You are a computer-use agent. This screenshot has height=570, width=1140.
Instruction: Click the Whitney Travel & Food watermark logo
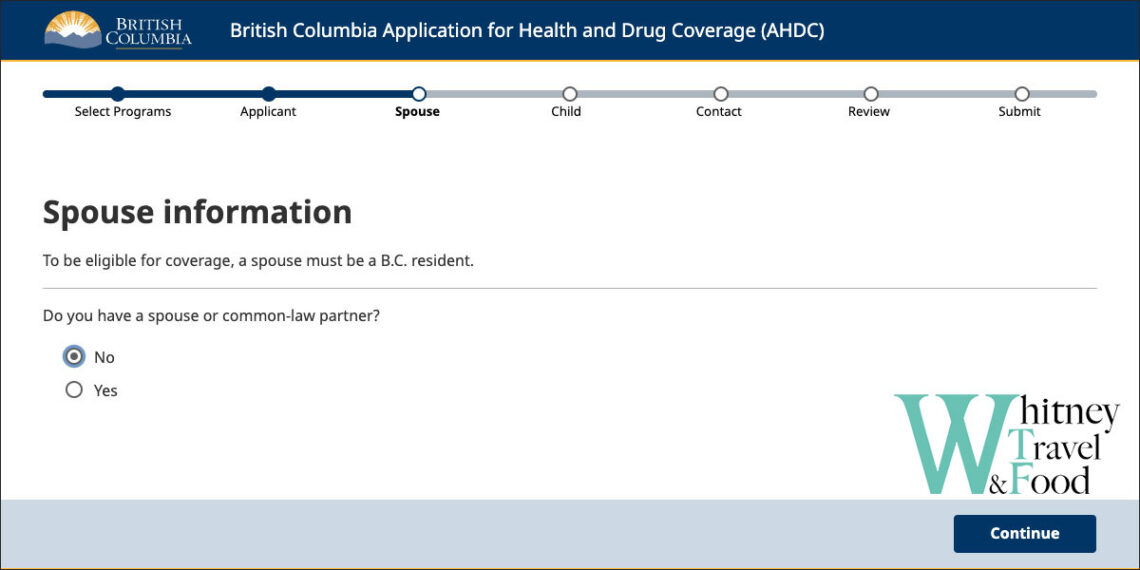pyautogui.click(x=1005, y=445)
